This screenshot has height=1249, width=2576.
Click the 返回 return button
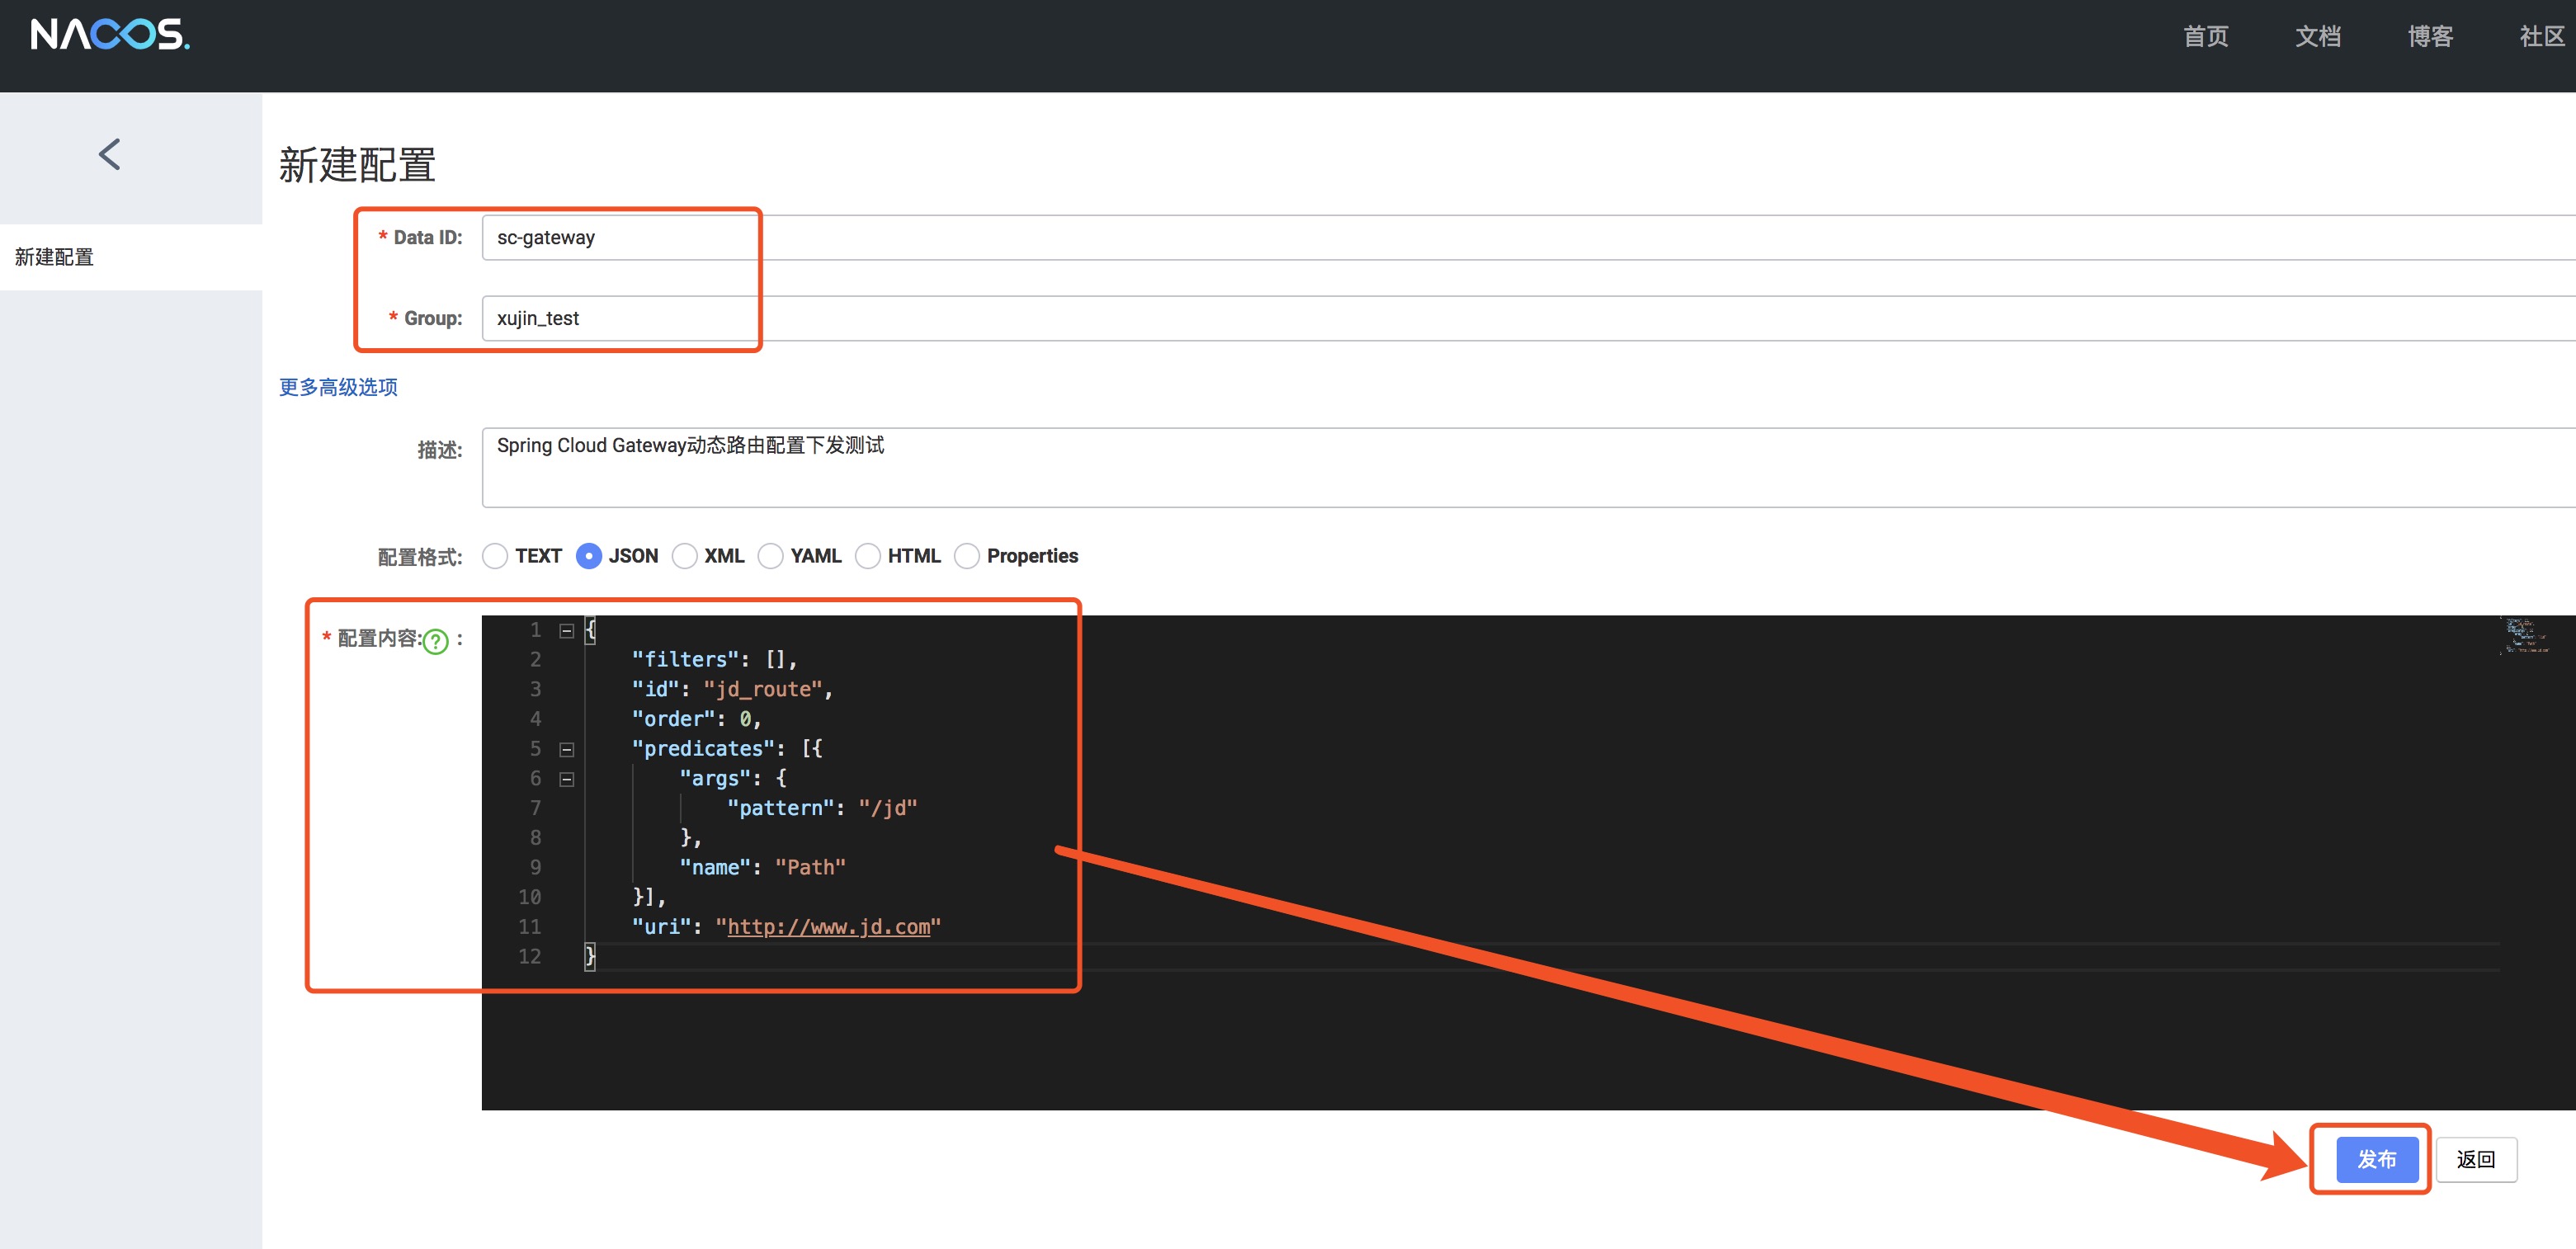click(x=2475, y=1159)
